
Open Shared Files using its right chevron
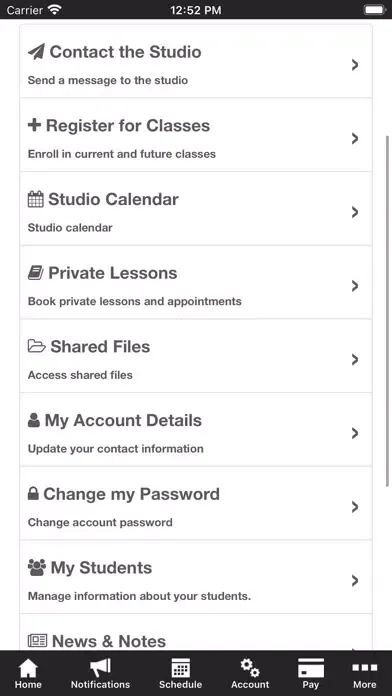[355, 360]
